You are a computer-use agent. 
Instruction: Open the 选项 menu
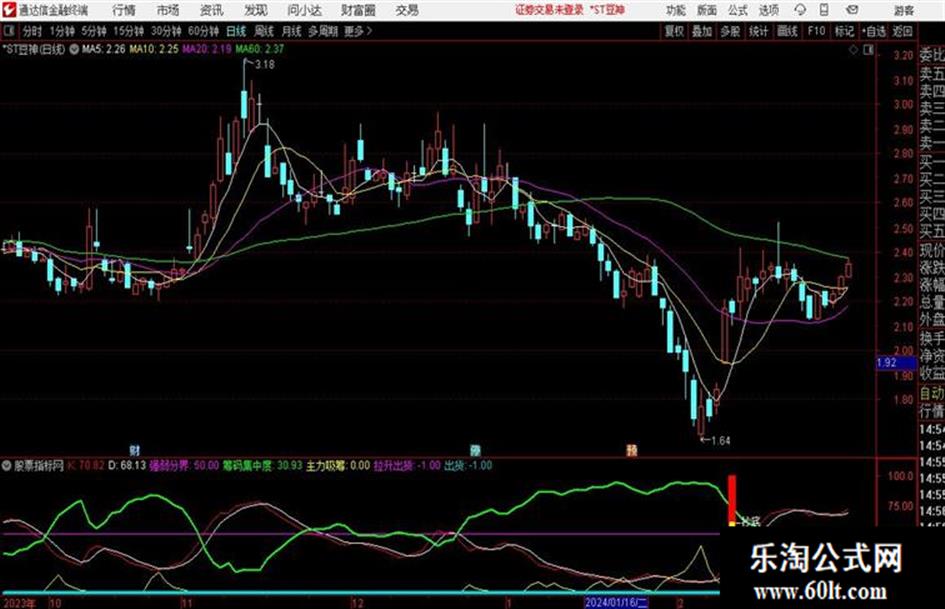769,10
